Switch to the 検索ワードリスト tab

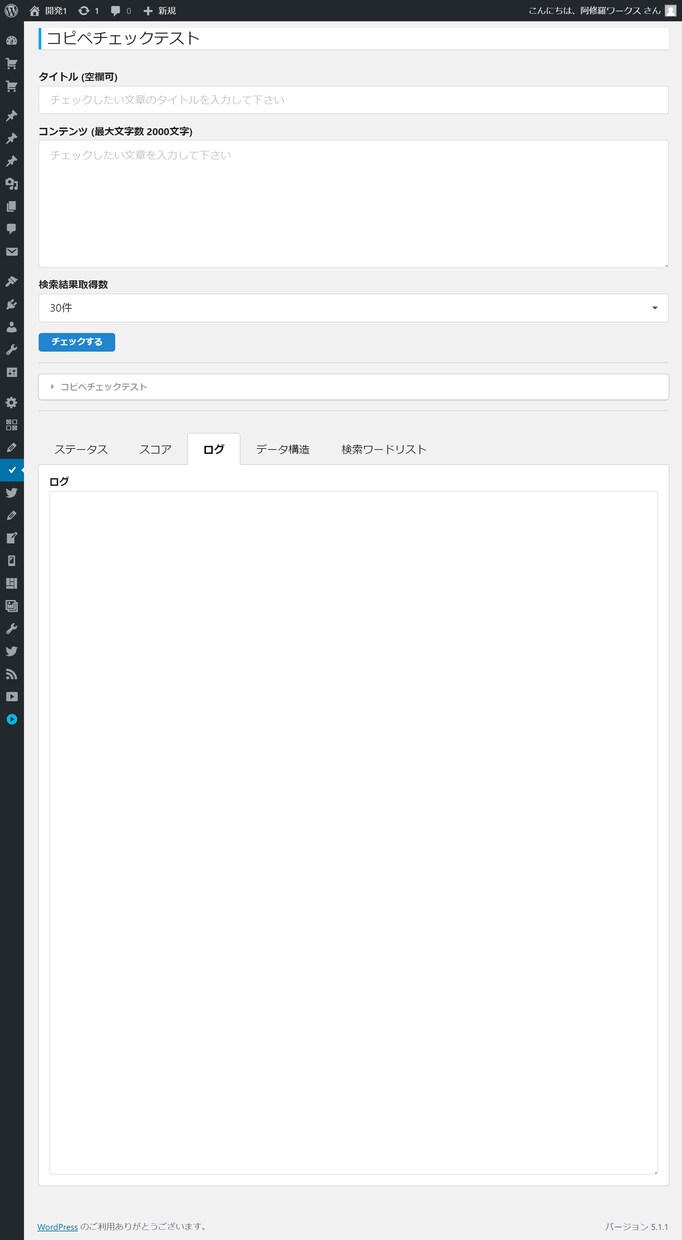click(384, 449)
